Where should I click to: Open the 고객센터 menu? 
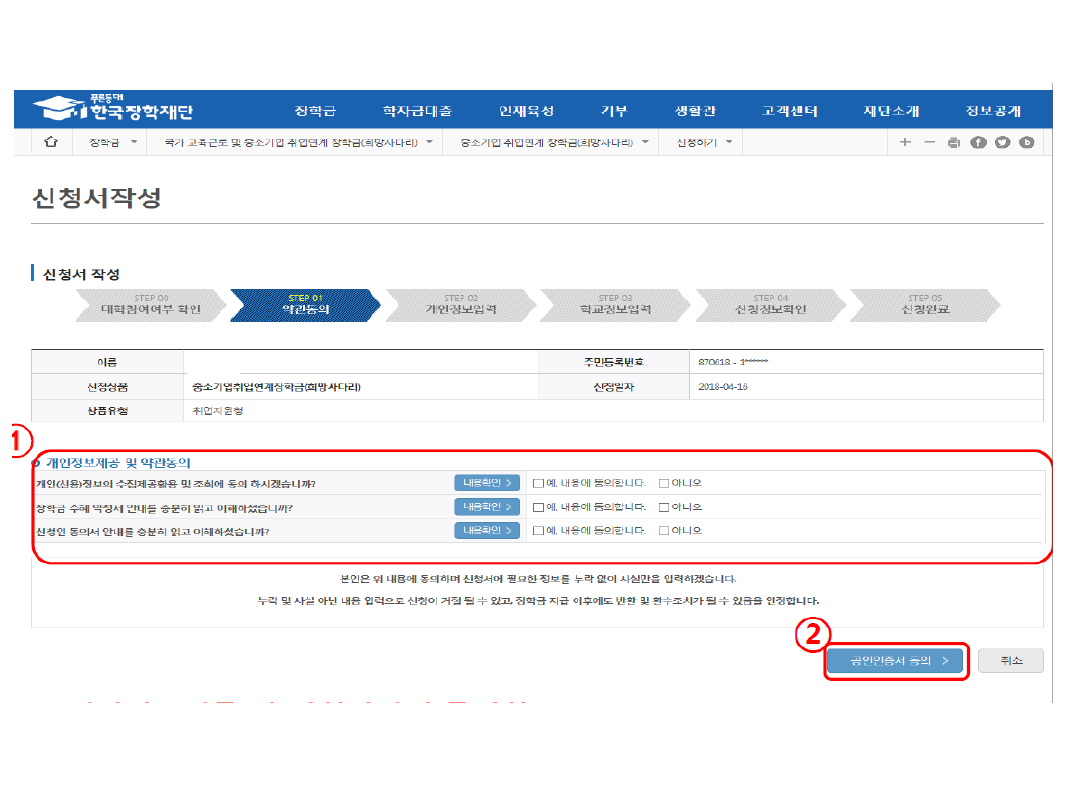click(x=790, y=111)
